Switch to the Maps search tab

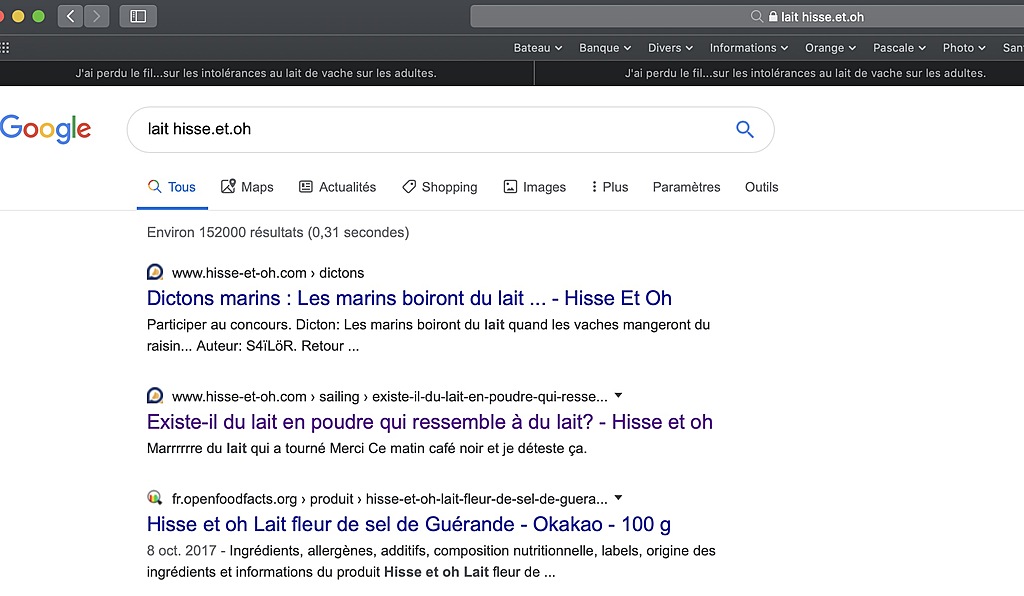coord(248,187)
